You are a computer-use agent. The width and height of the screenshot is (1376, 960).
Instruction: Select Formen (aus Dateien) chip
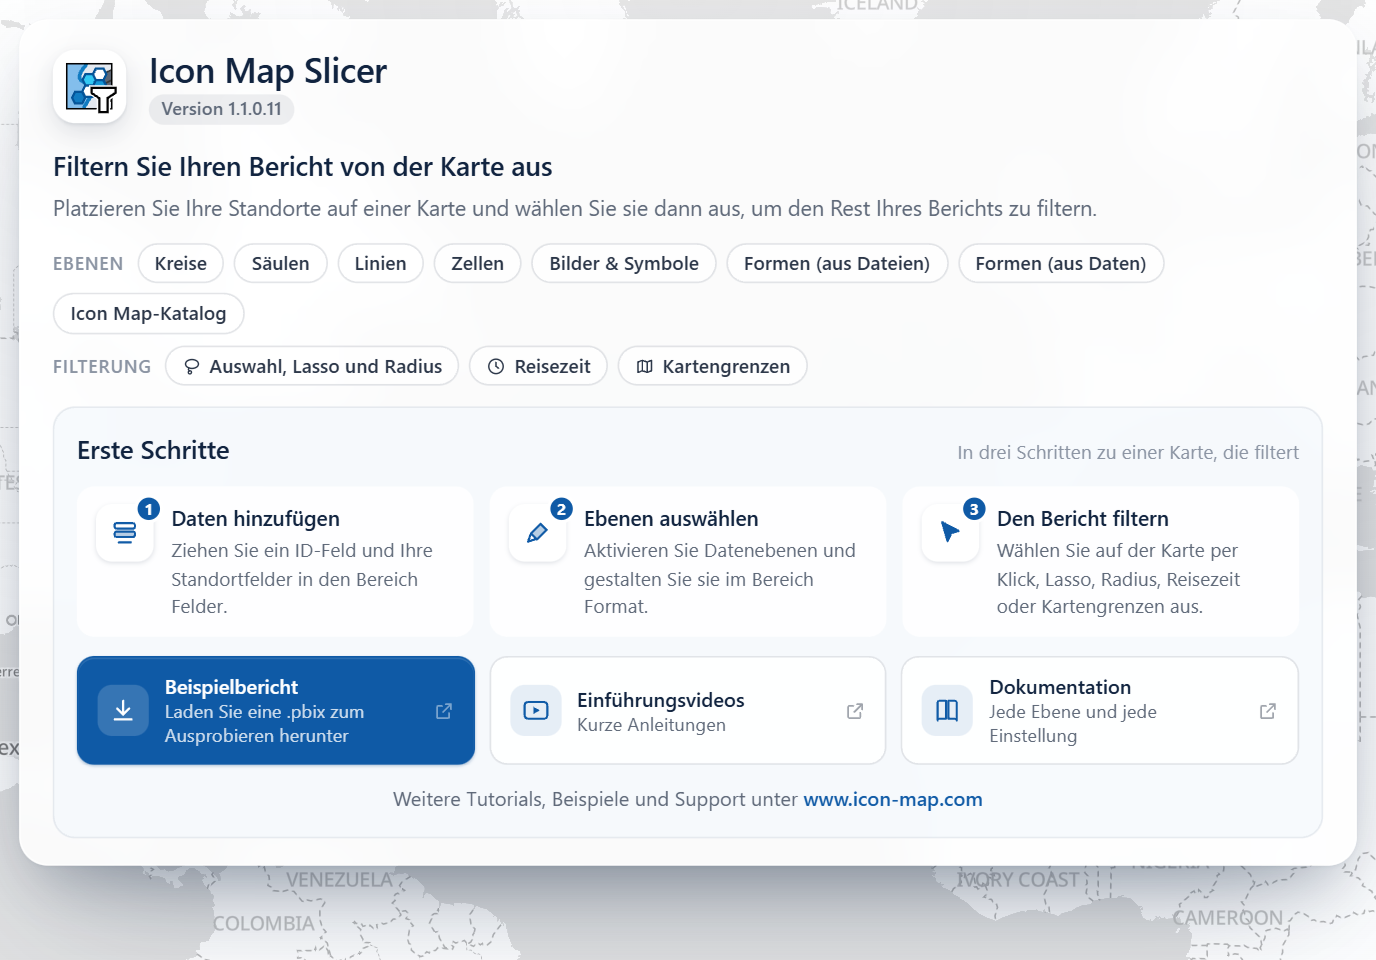837,263
